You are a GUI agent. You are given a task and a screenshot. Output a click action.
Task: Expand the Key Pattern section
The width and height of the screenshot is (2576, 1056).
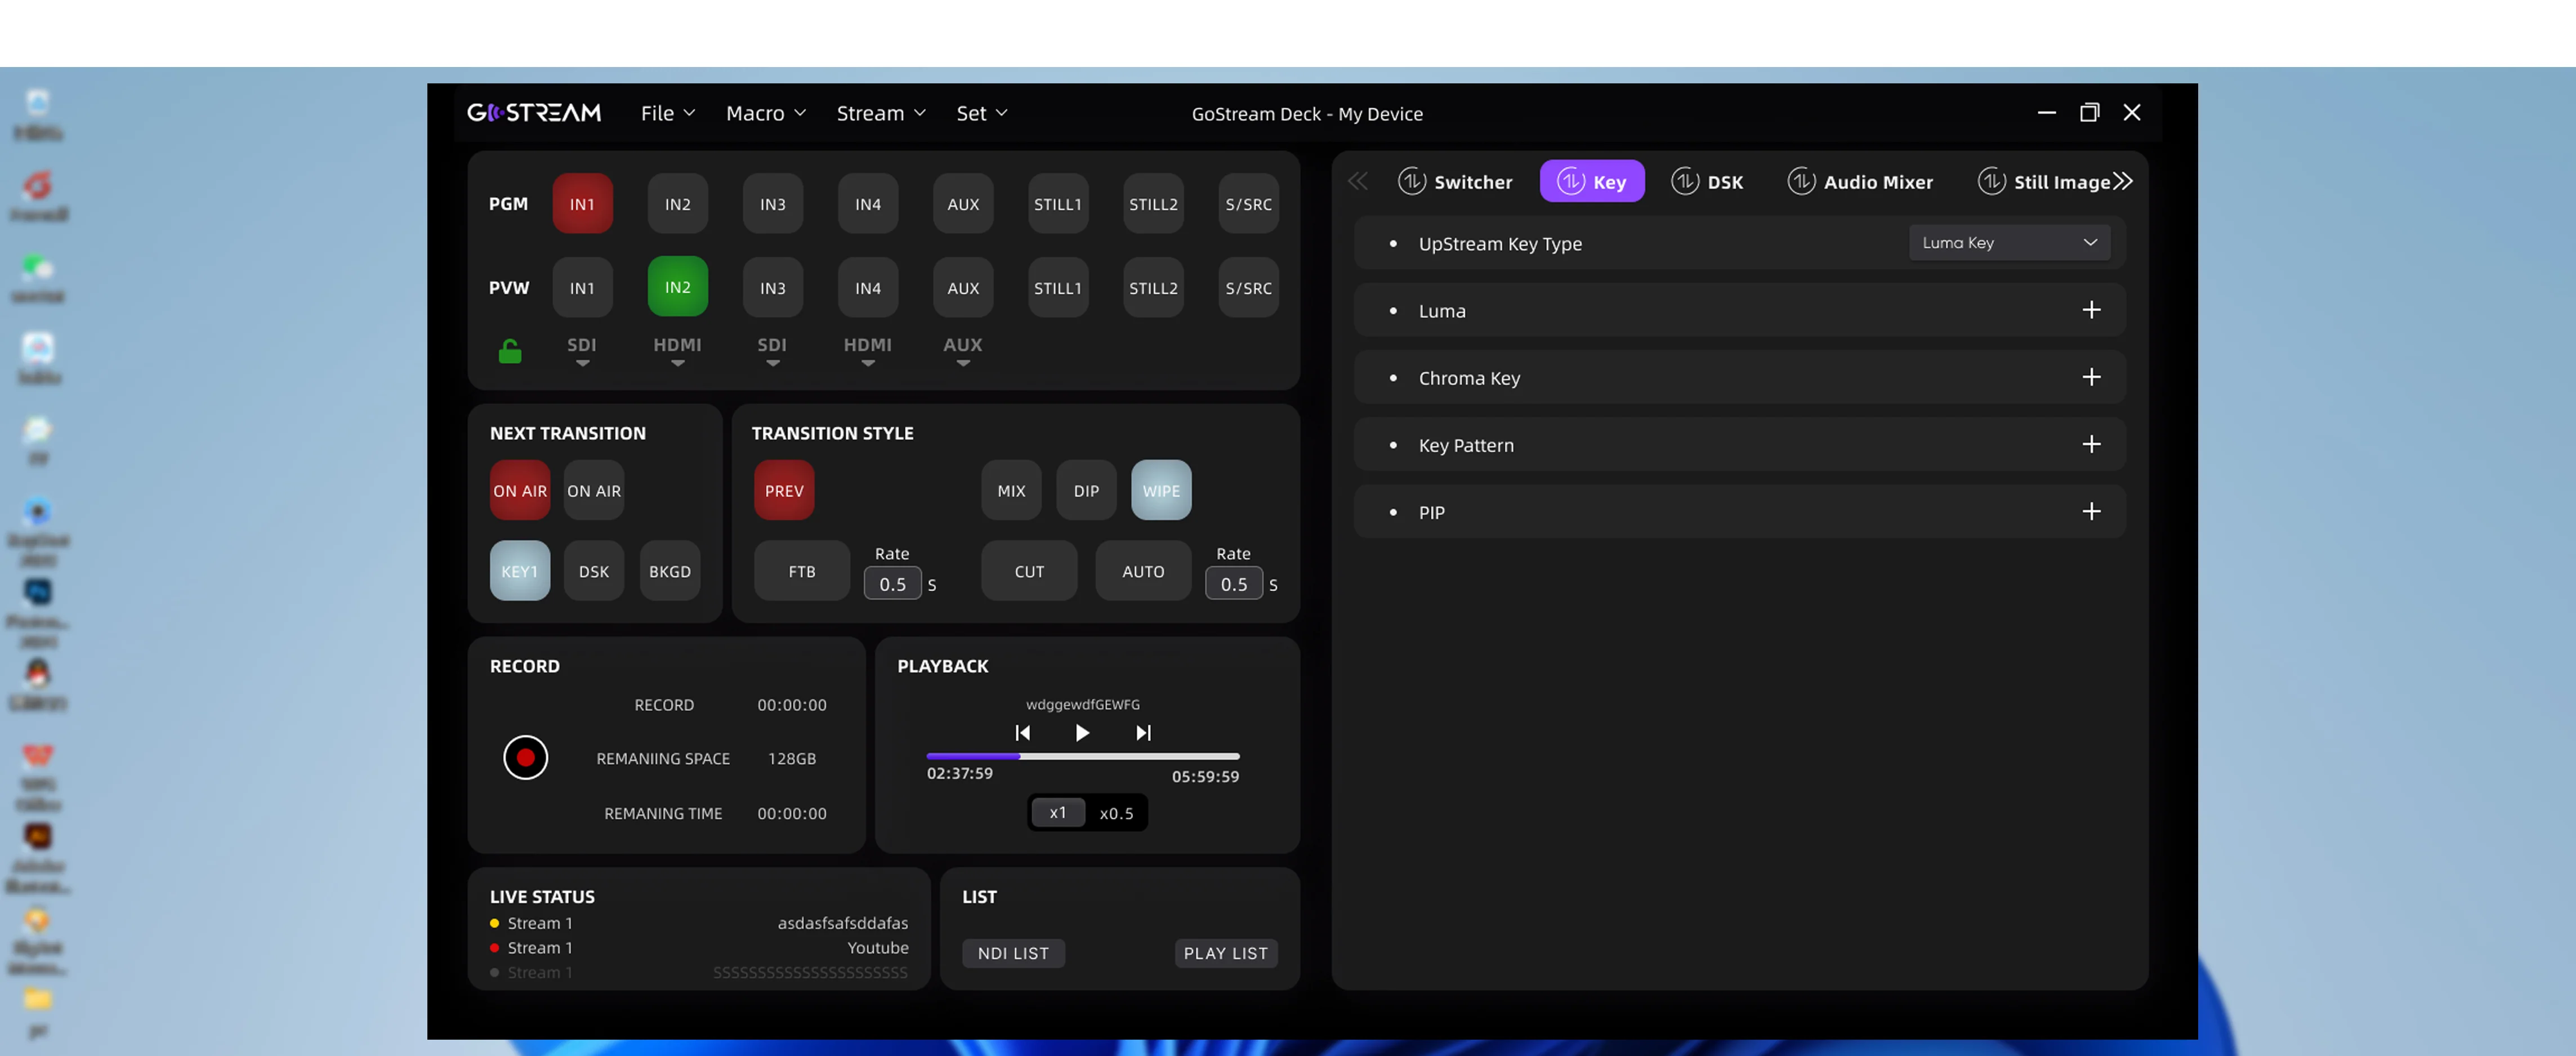click(x=2091, y=444)
